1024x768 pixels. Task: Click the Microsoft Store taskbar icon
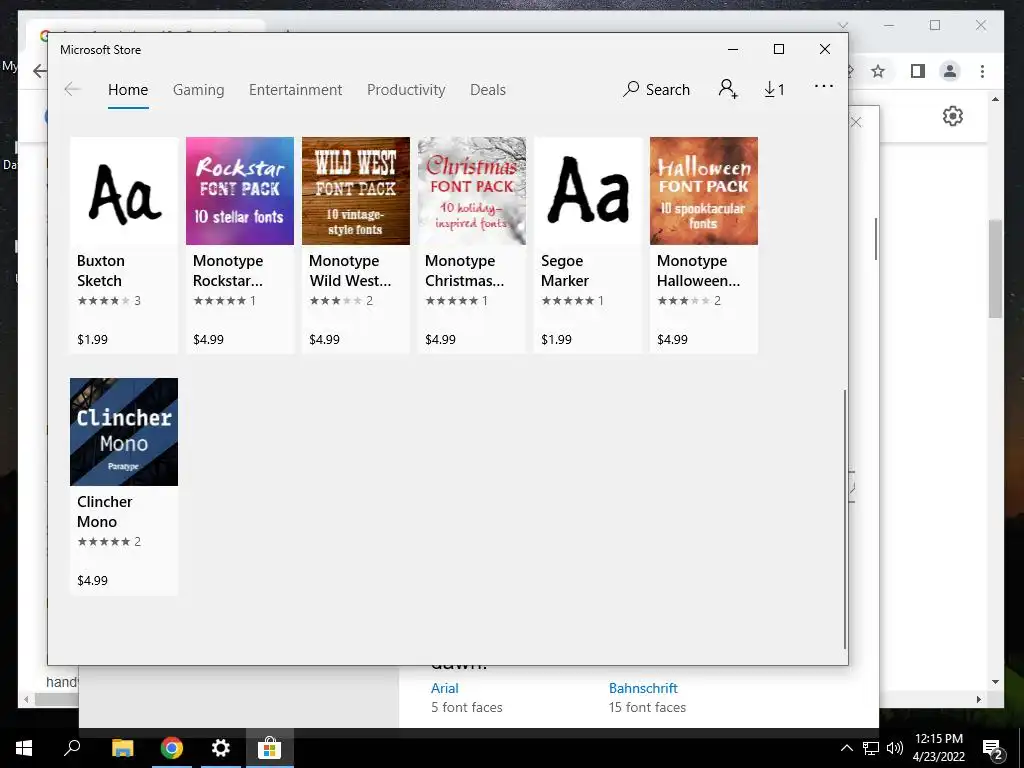coord(269,748)
